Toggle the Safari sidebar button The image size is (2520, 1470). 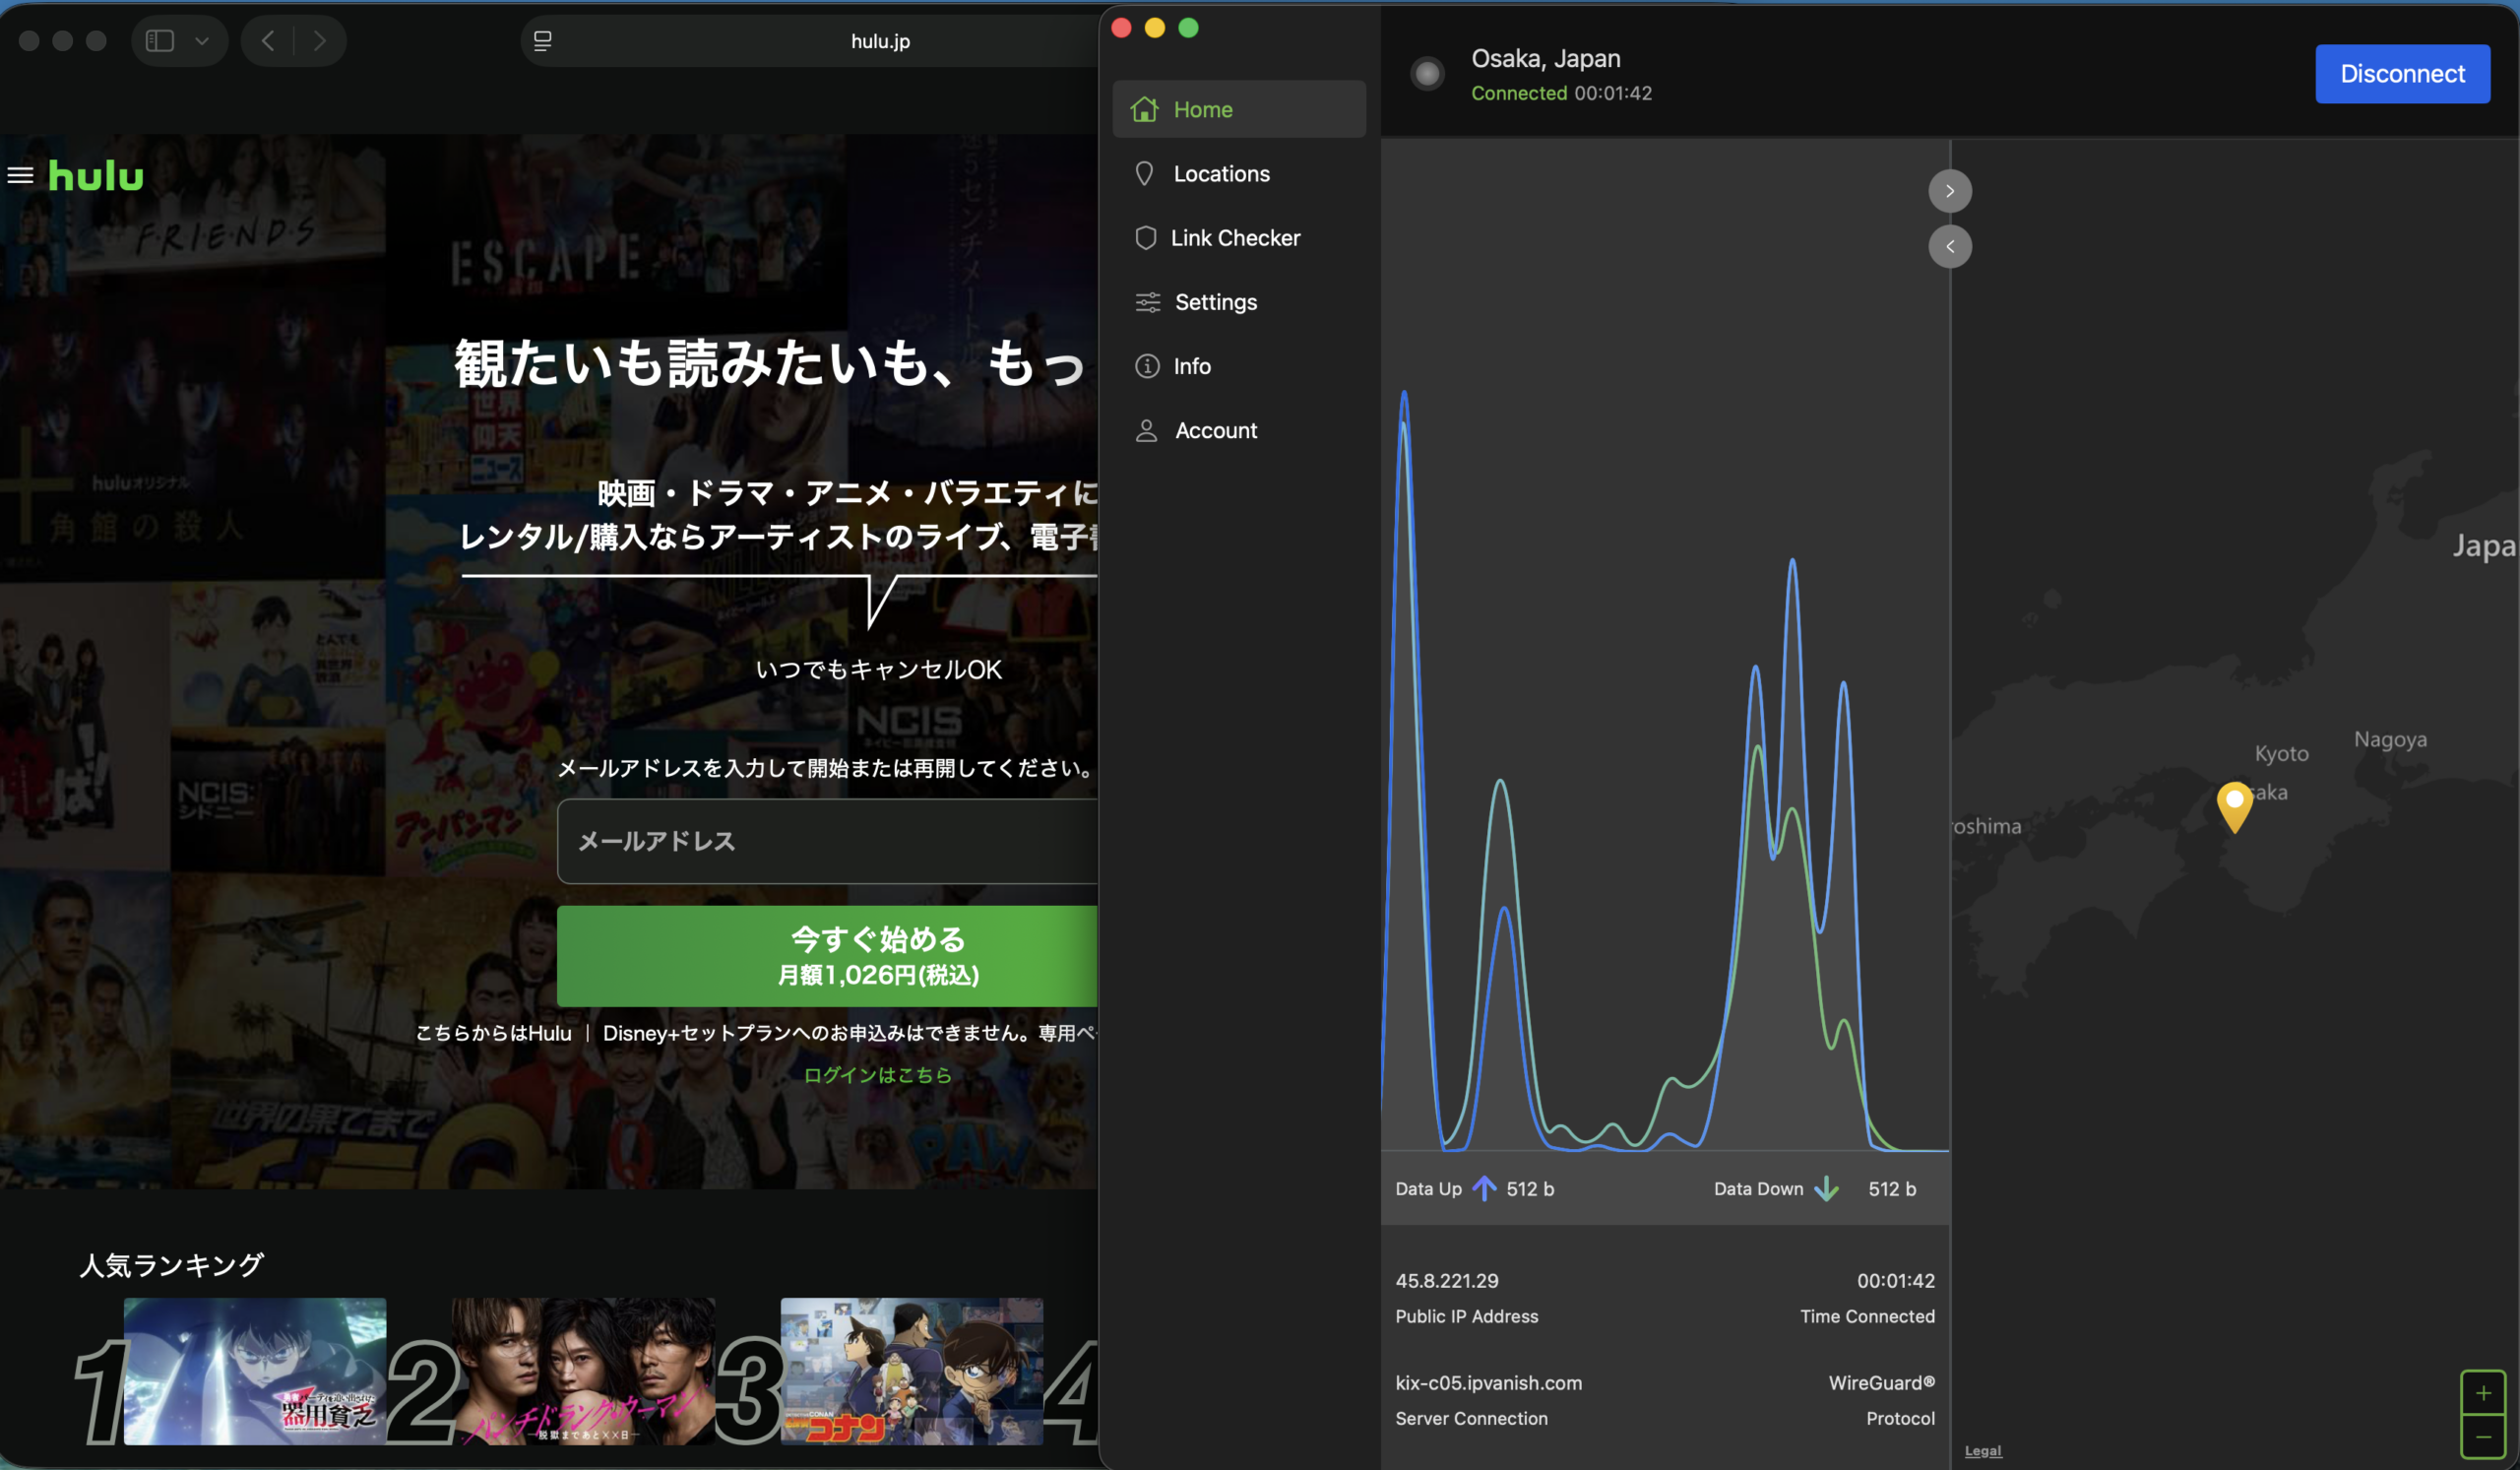(160, 41)
